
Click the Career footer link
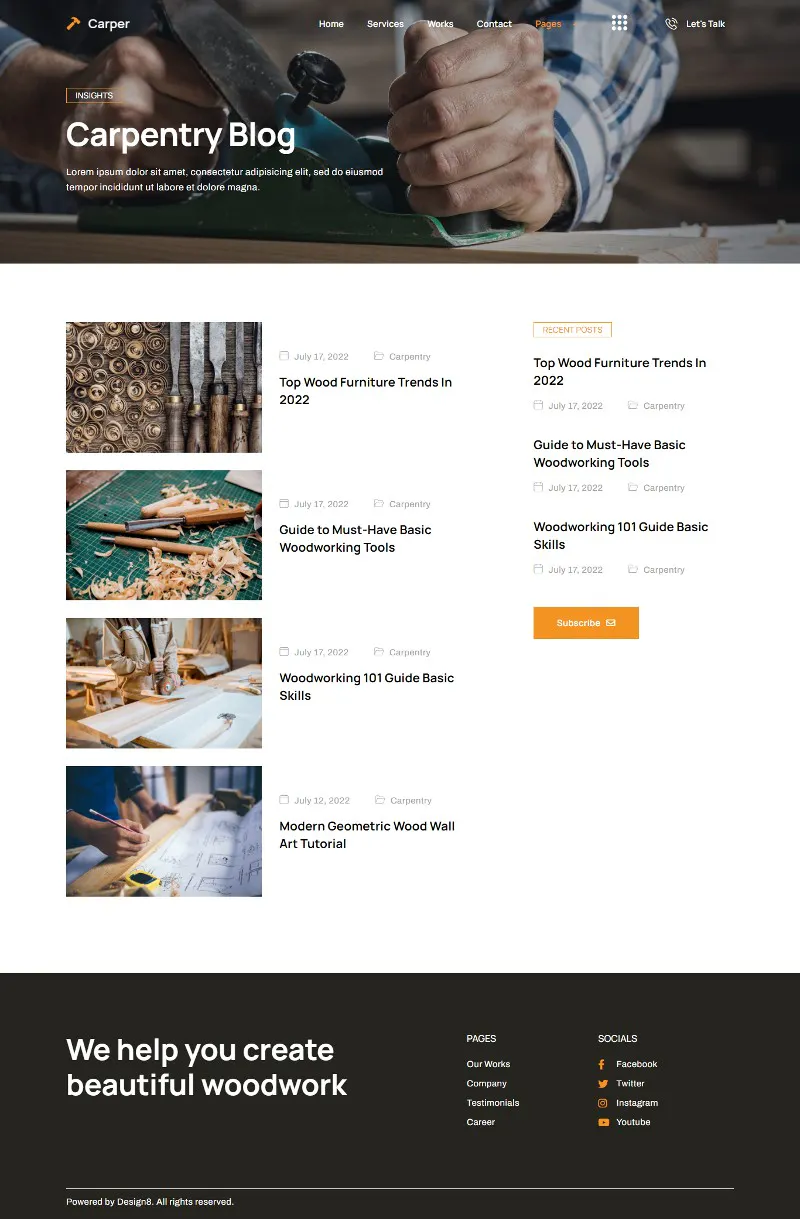click(x=481, y=1122)
